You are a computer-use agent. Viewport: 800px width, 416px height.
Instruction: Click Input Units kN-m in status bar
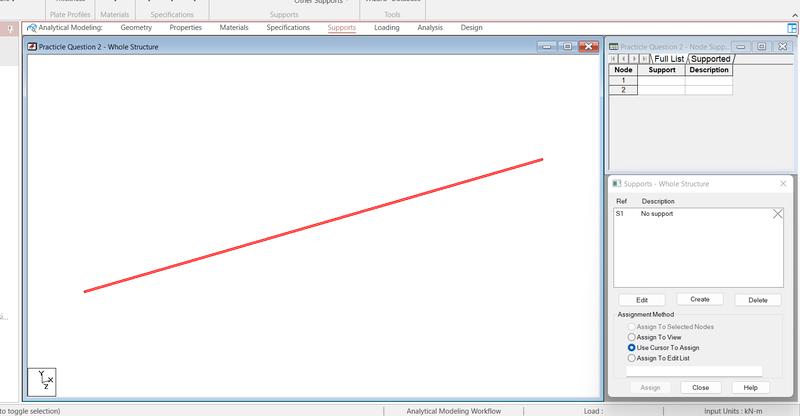[x=733, y=411]
